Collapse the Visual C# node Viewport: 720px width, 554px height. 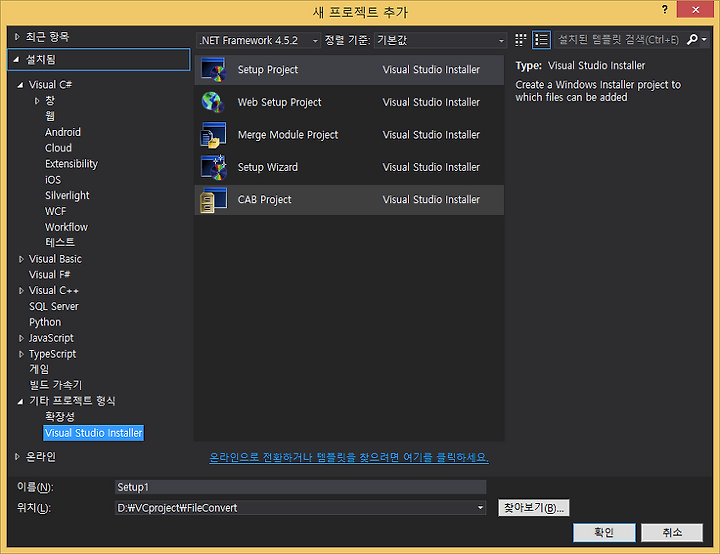click(20, 85)
